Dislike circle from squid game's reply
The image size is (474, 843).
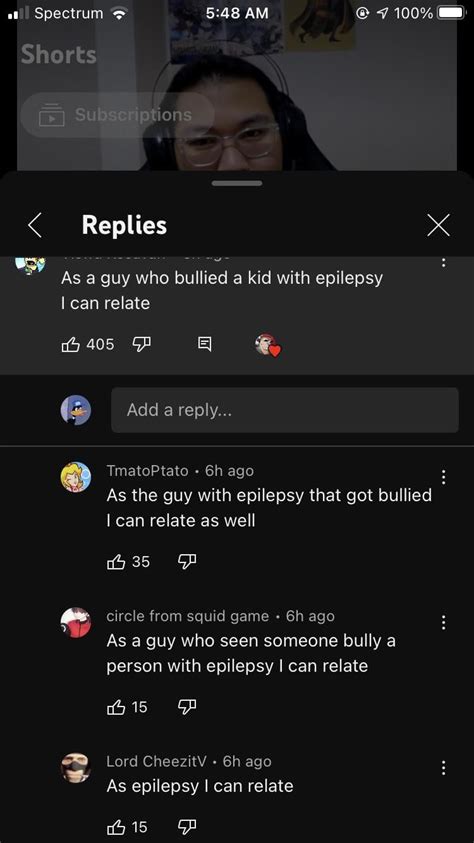coord(187,707)
